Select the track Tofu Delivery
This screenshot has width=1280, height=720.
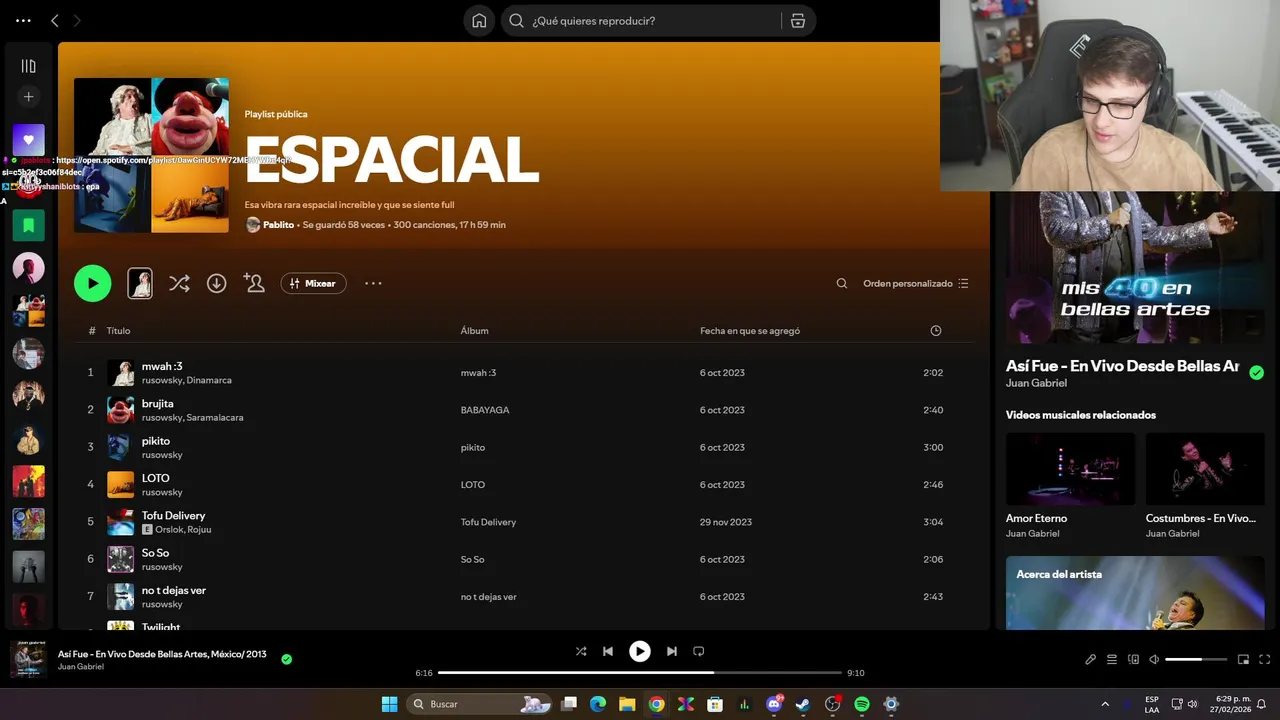click(x=173, y=515)
